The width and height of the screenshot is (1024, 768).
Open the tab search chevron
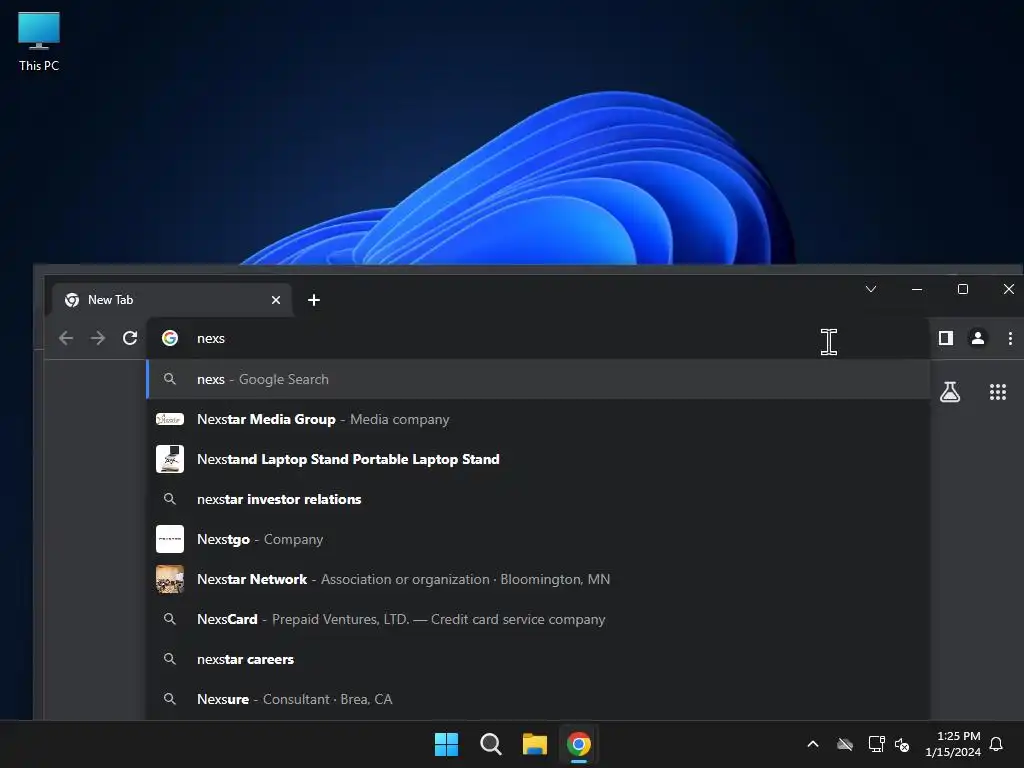(x=871, y=289)
